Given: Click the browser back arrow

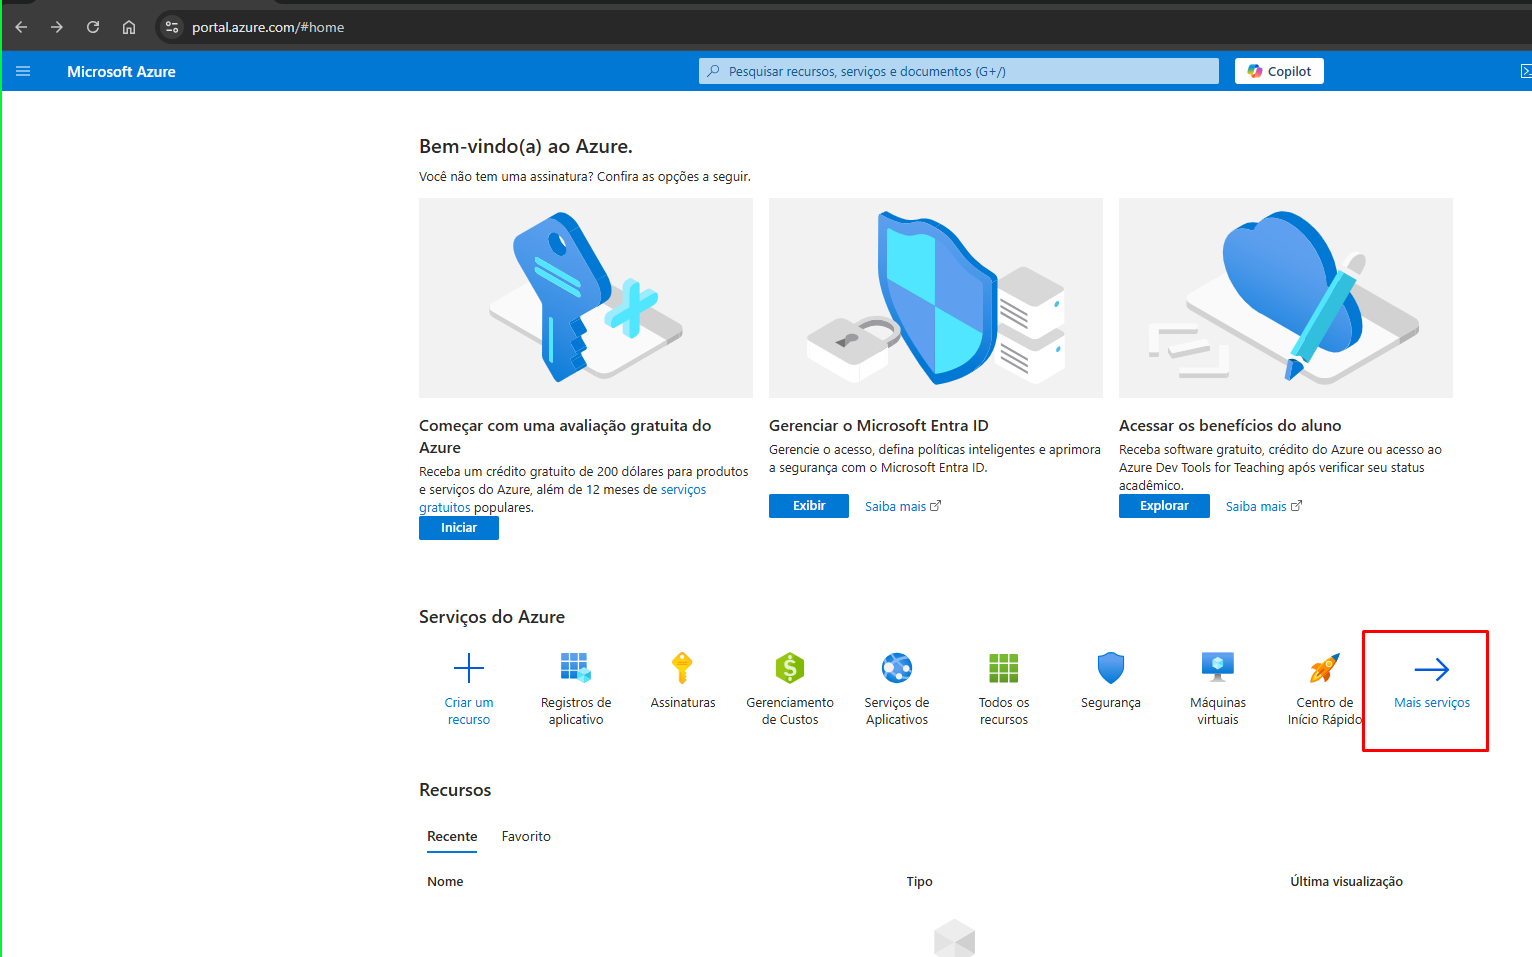Looking at the screenshot, I should (21, 27).
